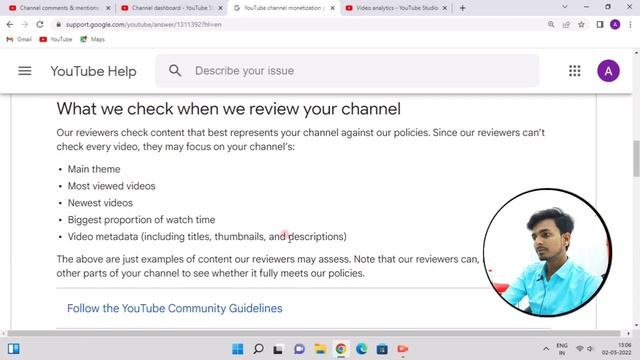Click the 'Main theme' bullet text
The width and height of the screenshot is (640, 360).
pyautogui.click(x=94, y=169)
